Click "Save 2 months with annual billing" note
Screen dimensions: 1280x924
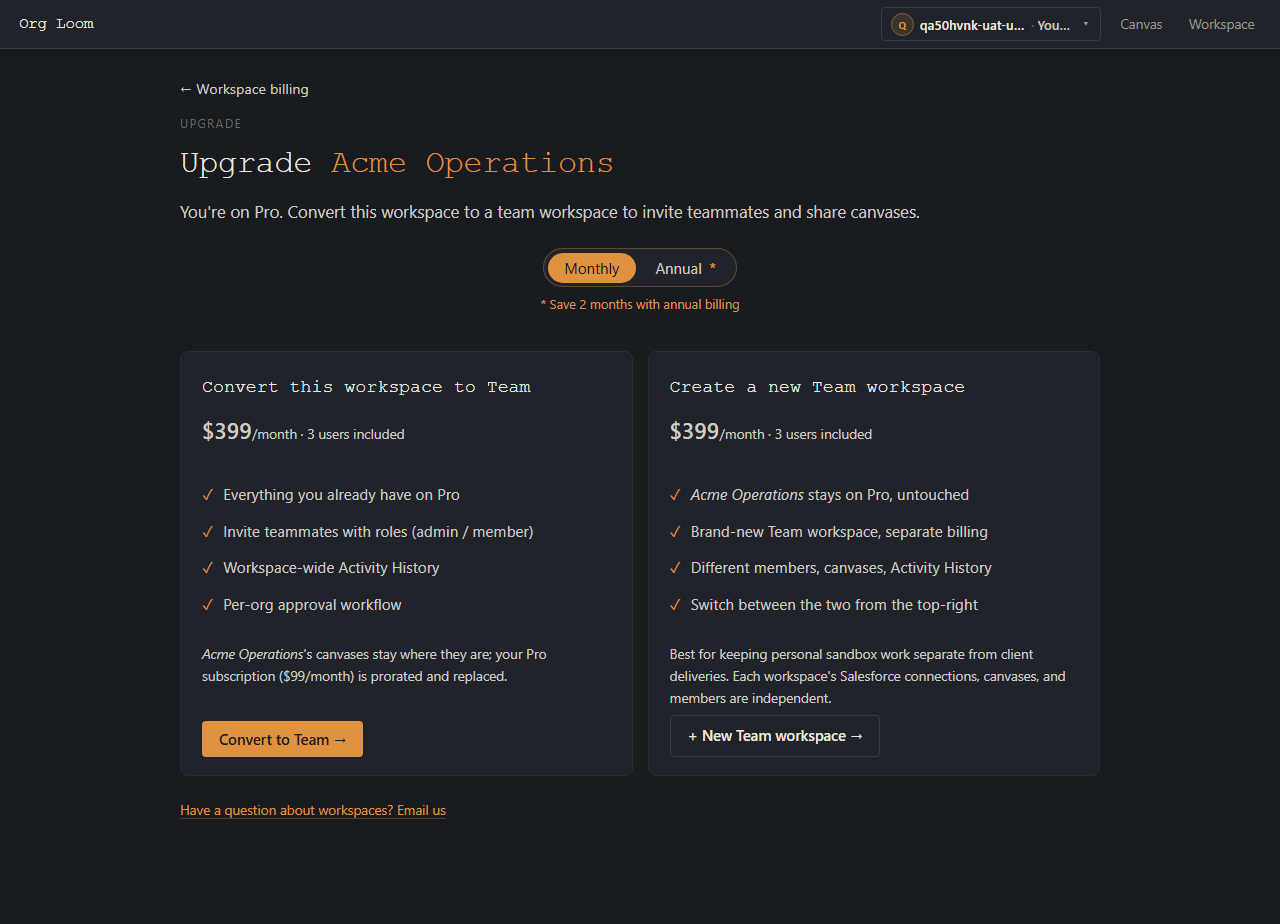(640, 304)
